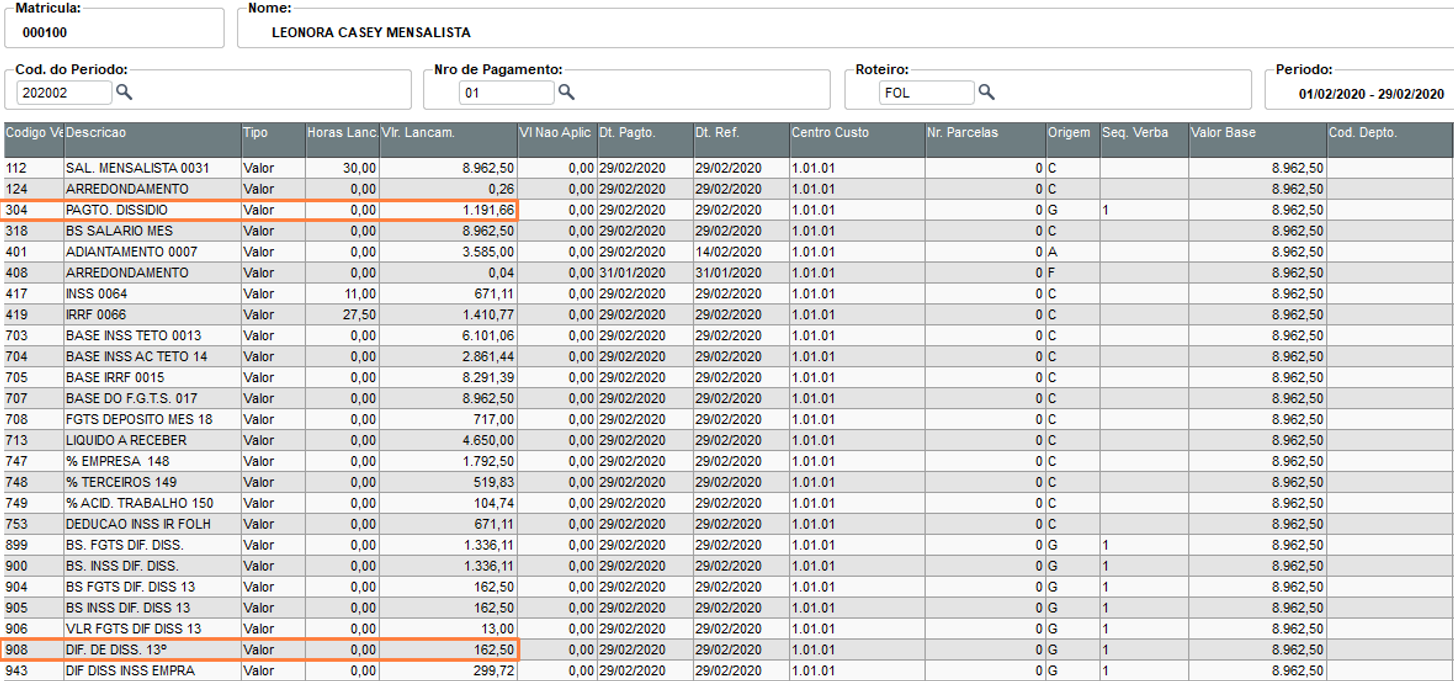Viewport: 1454px width, 681px height.
Task: Click hours value 30,00 in first row
Action: coord(360,168)
